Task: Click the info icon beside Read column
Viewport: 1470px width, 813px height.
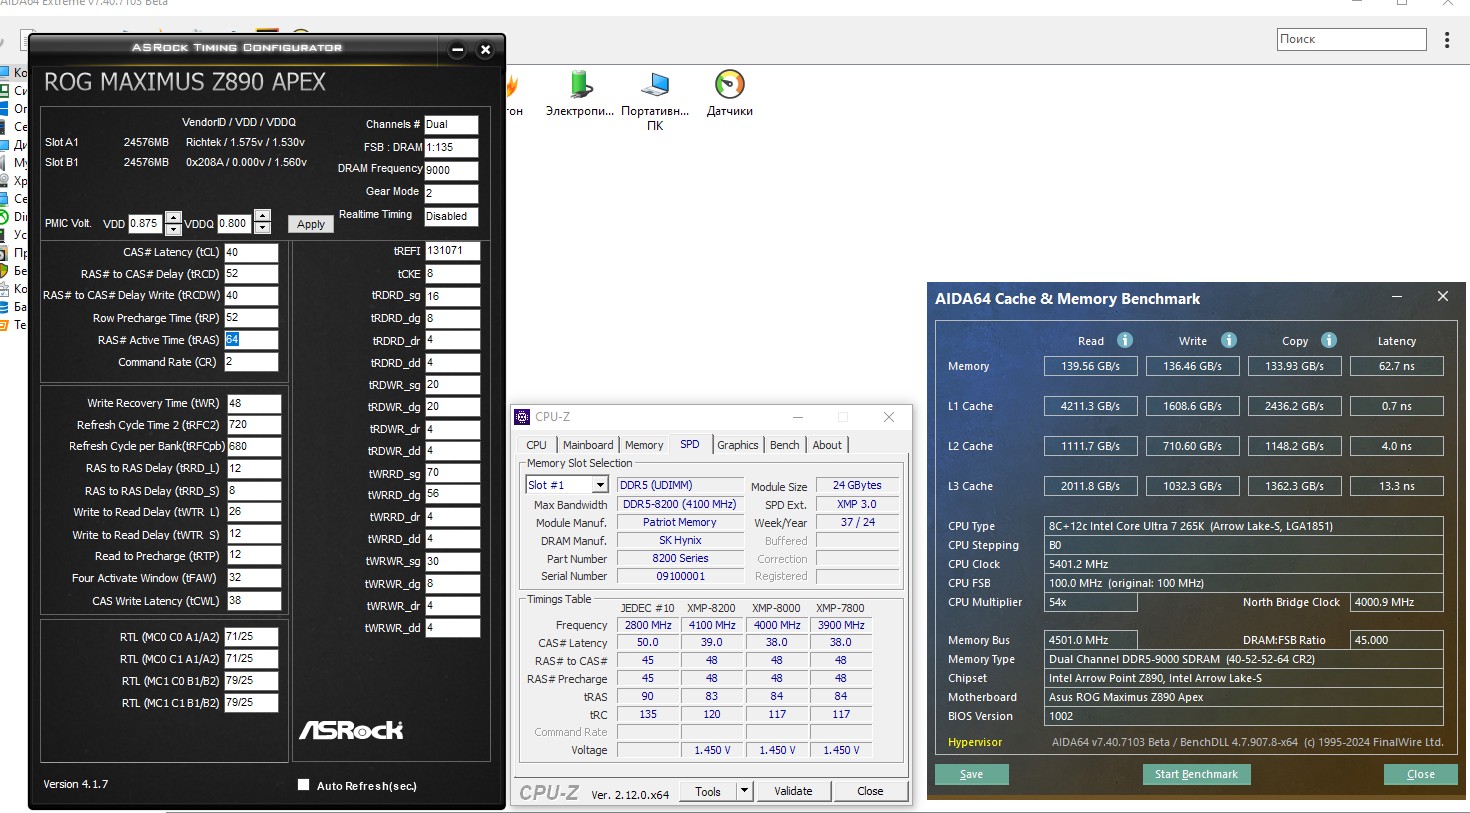Action: [1125, 340]
